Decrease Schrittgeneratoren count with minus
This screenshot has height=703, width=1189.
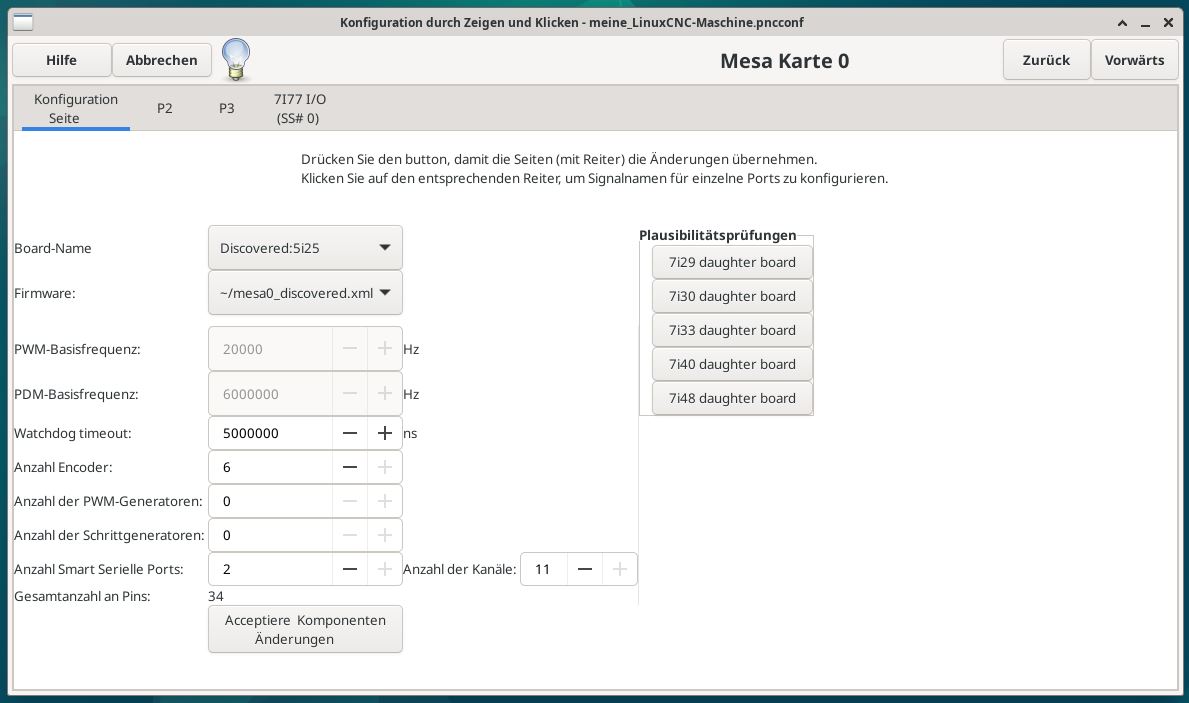[x=350, y=535]
